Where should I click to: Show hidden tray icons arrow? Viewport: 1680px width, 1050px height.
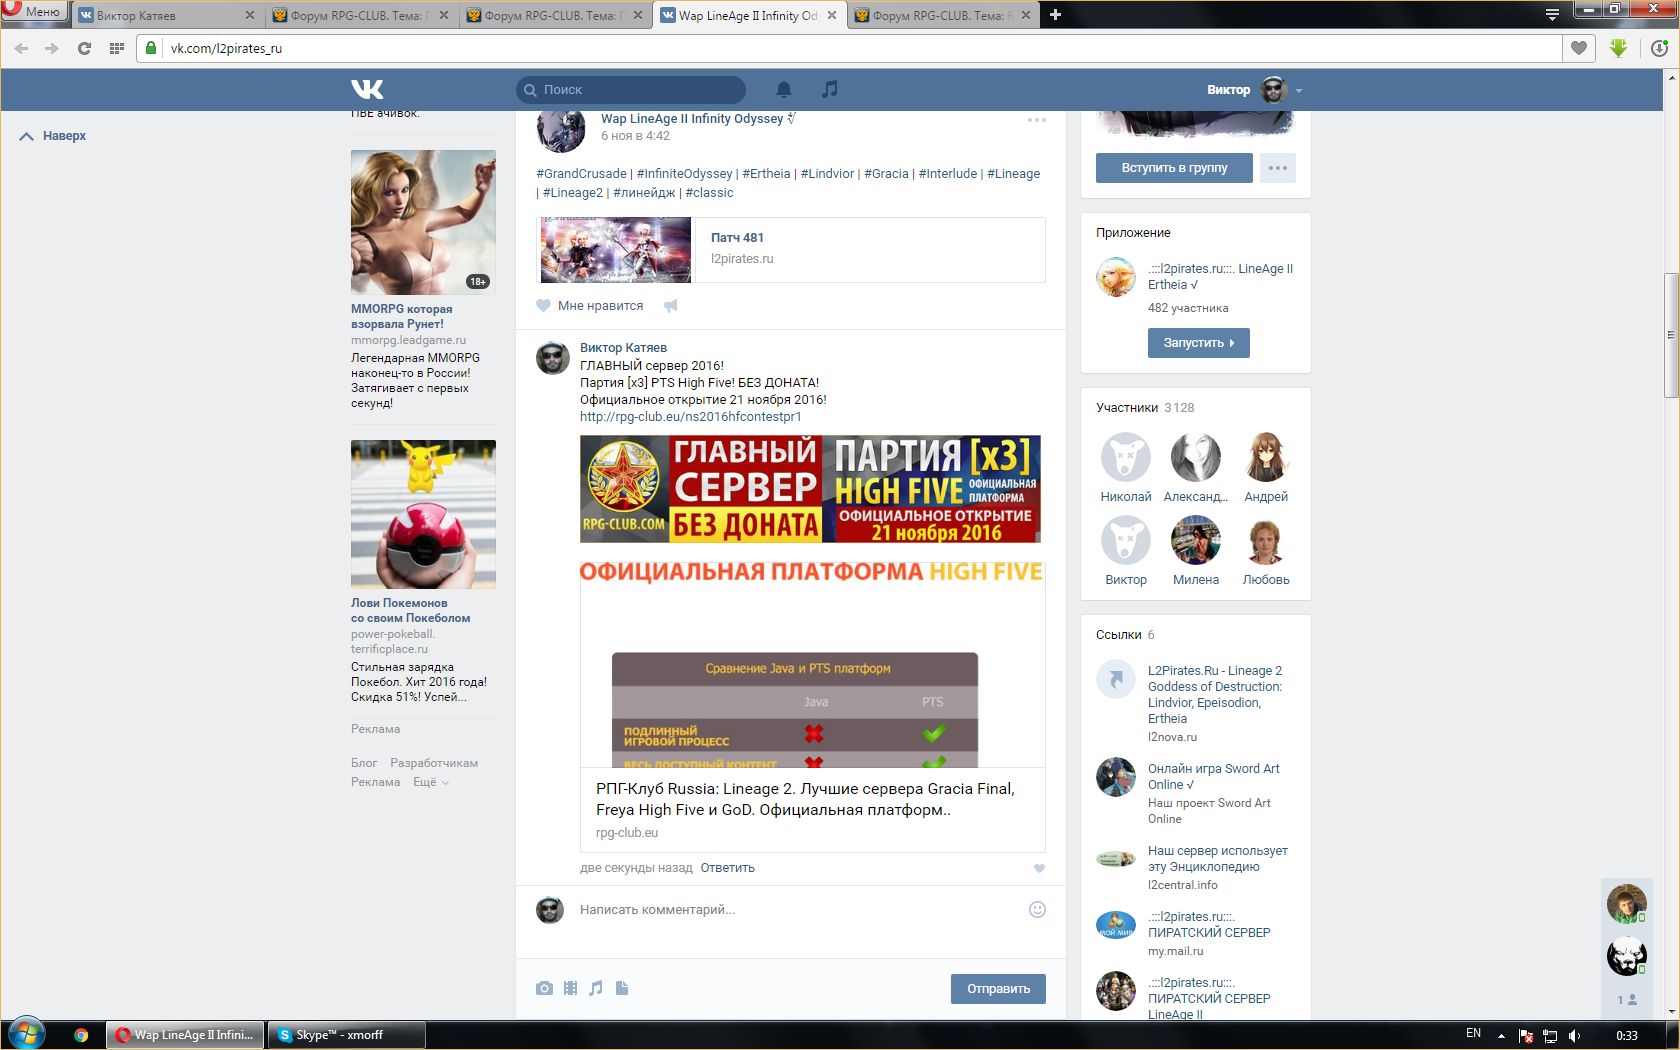1501,1034
